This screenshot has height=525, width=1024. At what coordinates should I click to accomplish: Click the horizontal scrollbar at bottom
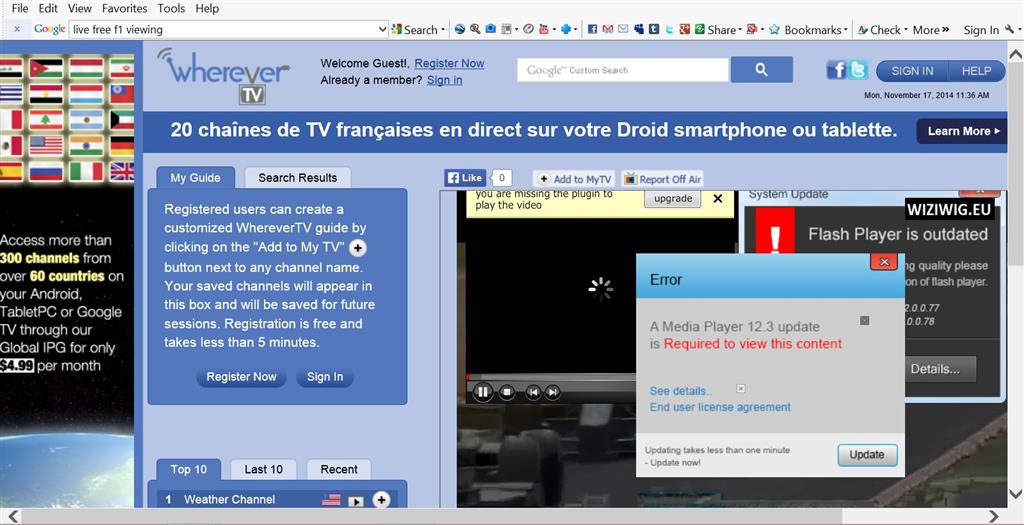click(432, 517)
